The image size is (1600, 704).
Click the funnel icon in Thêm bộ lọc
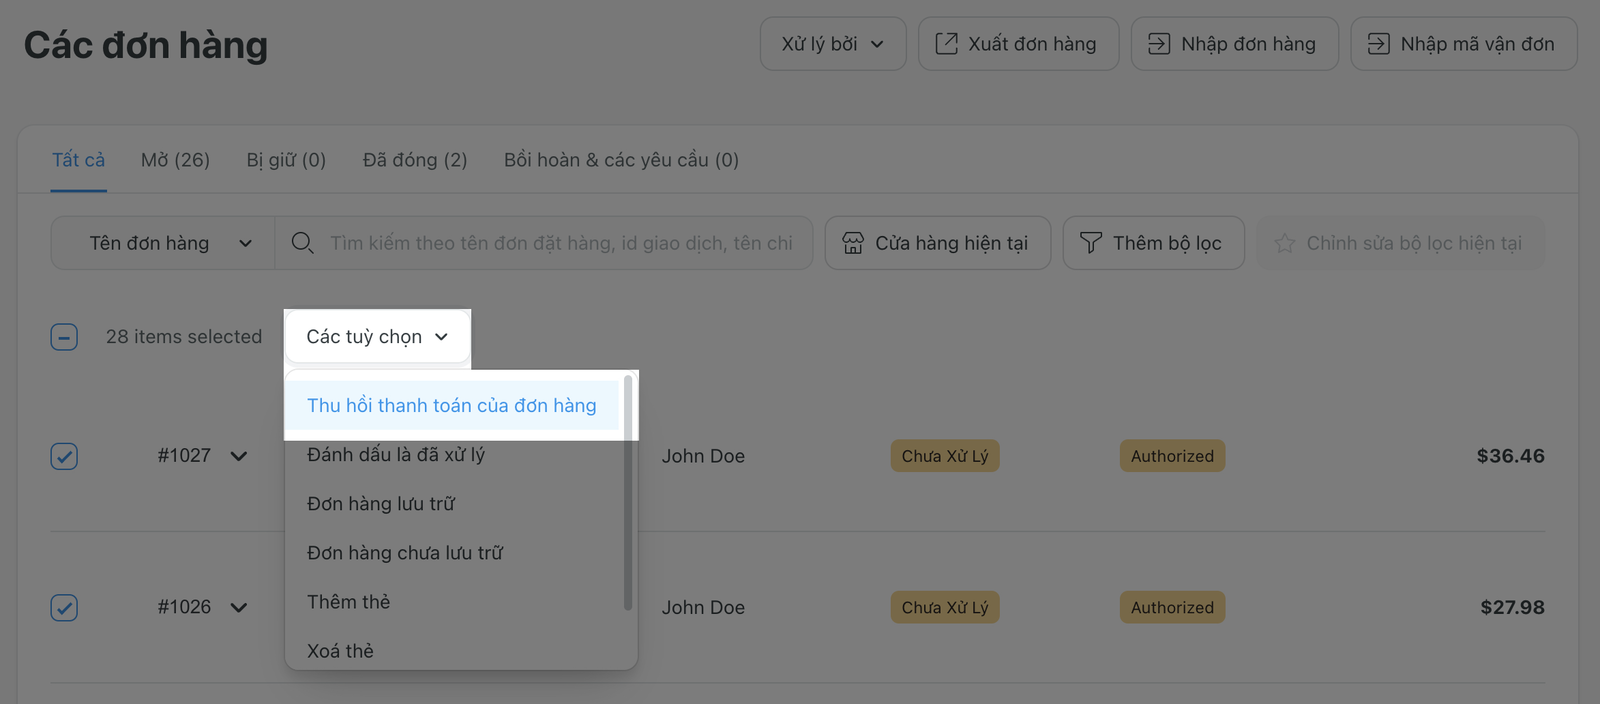click(1091, 243)
